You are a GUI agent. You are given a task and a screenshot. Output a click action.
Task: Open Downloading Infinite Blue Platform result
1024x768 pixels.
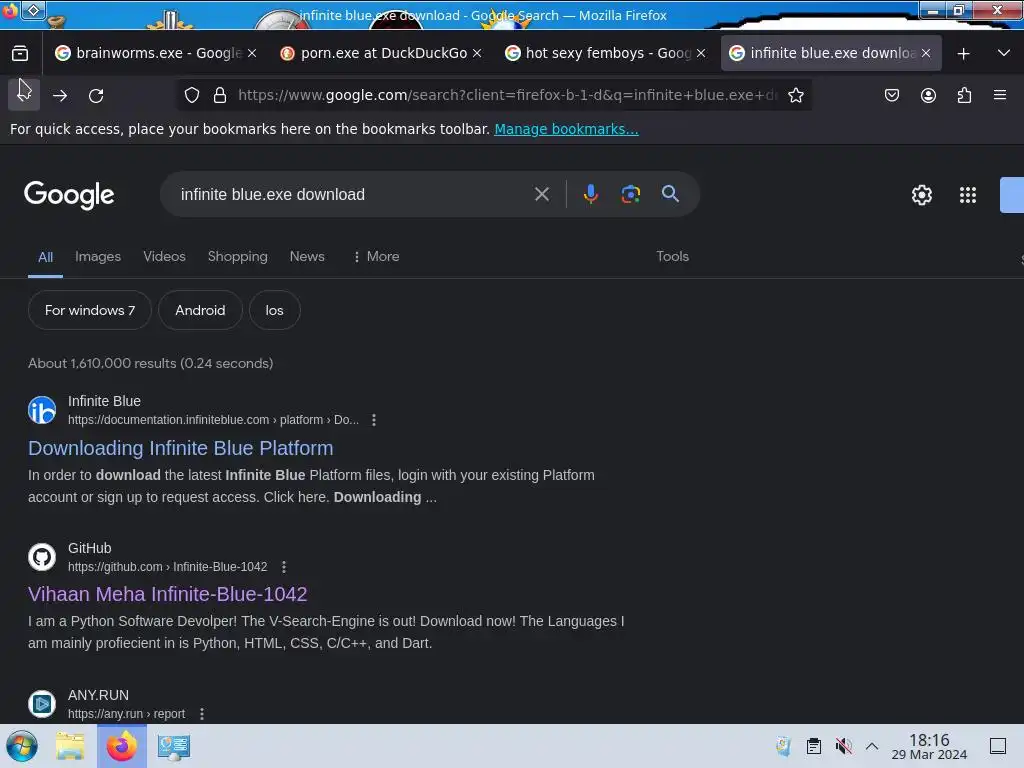(180, 448)
